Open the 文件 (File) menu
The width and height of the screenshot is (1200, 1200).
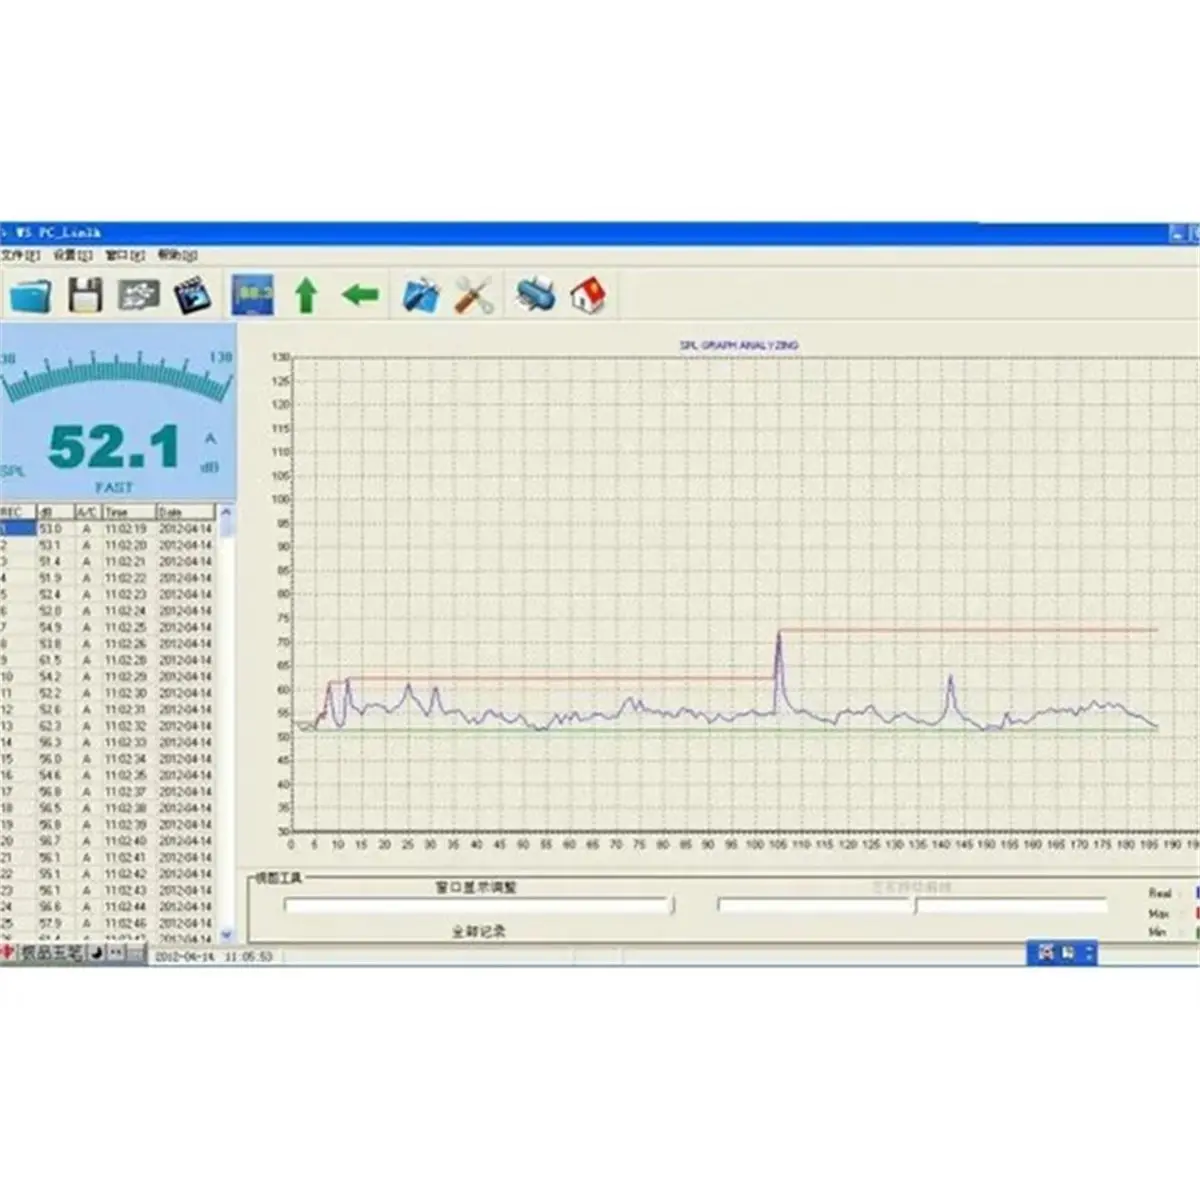coord(20,256)
